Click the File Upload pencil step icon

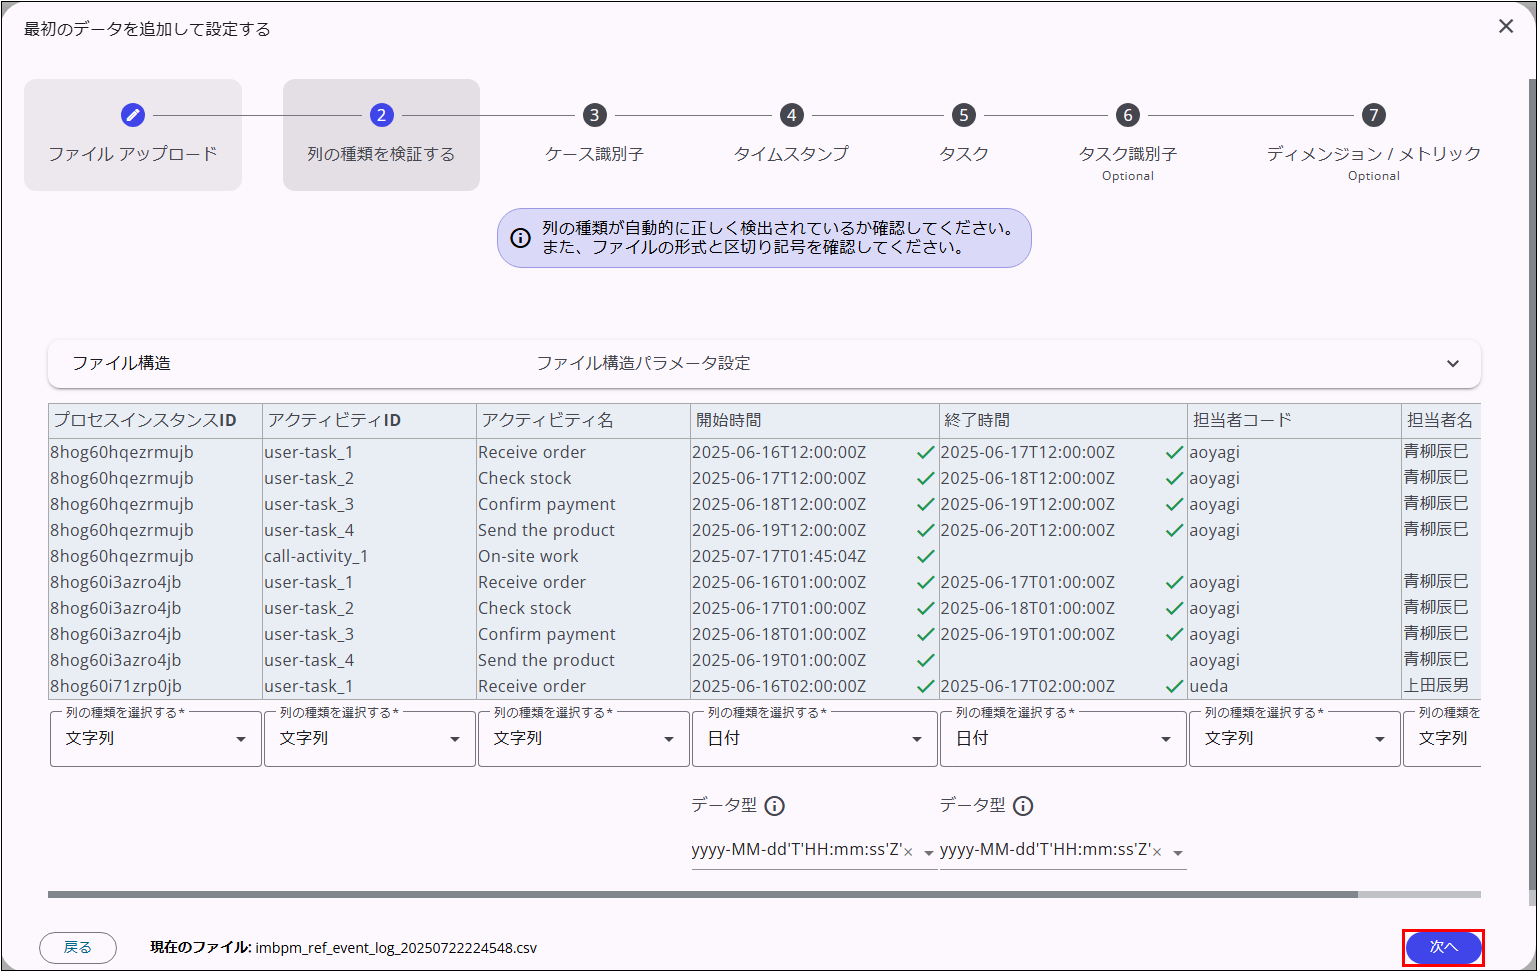133,115
